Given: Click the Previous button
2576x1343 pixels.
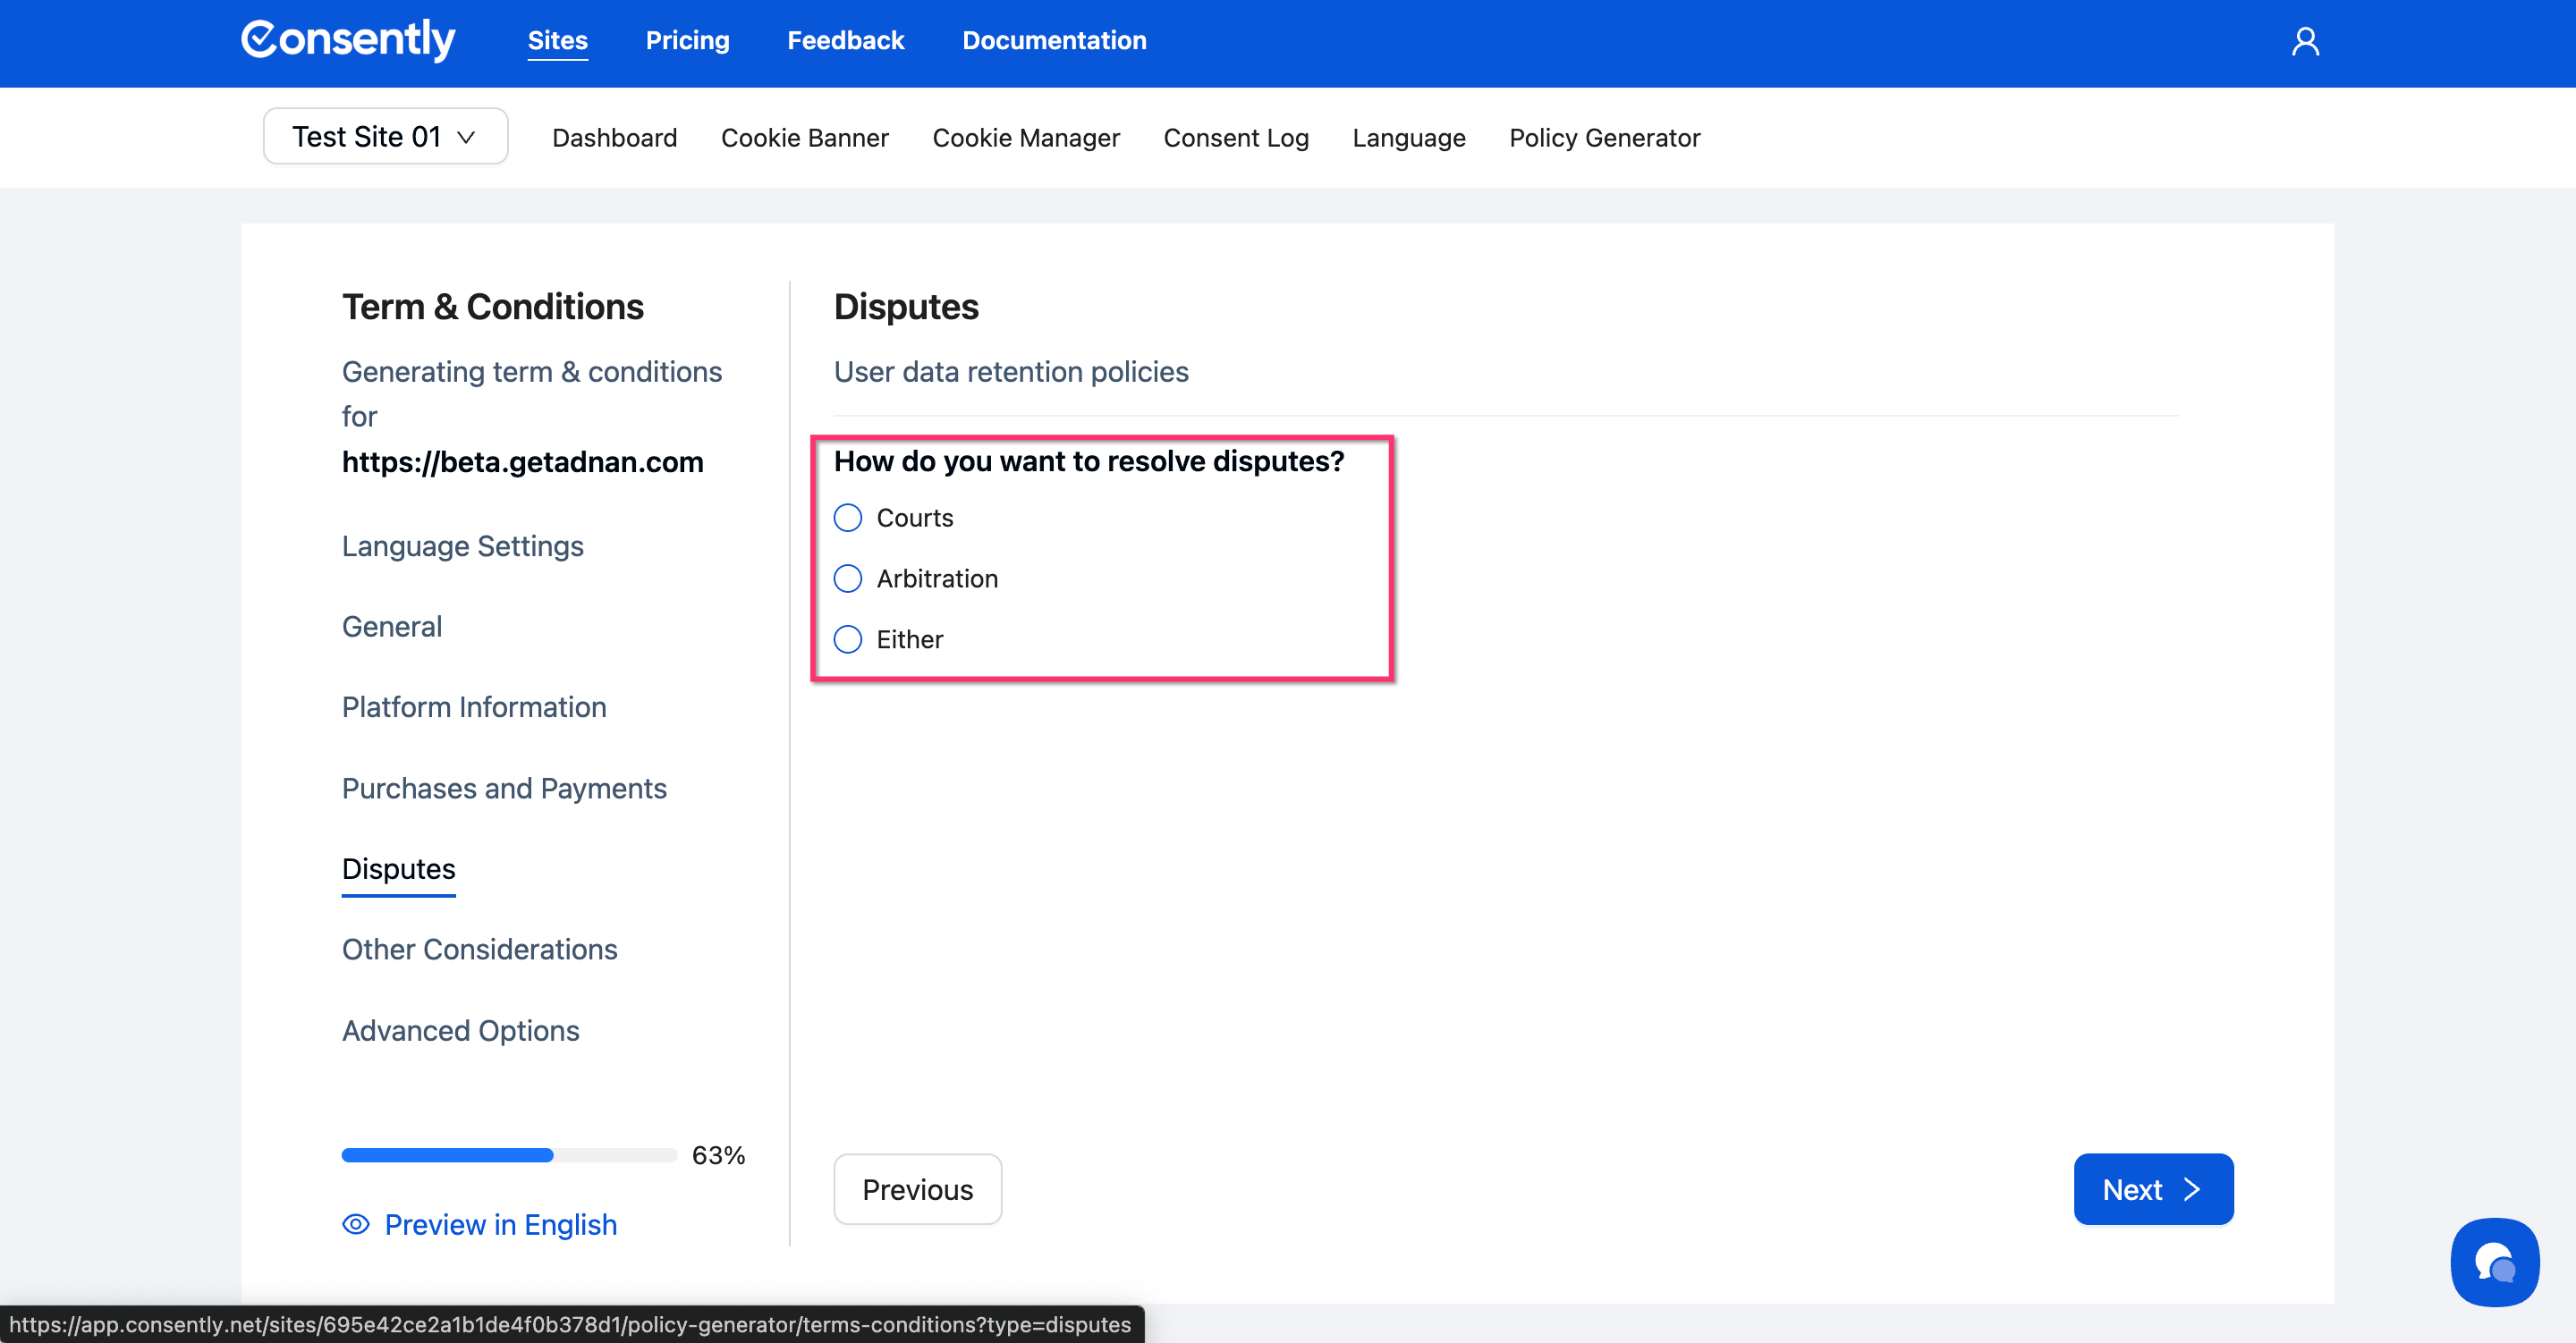Looking at the screenshot, I should coord(917,1189).
